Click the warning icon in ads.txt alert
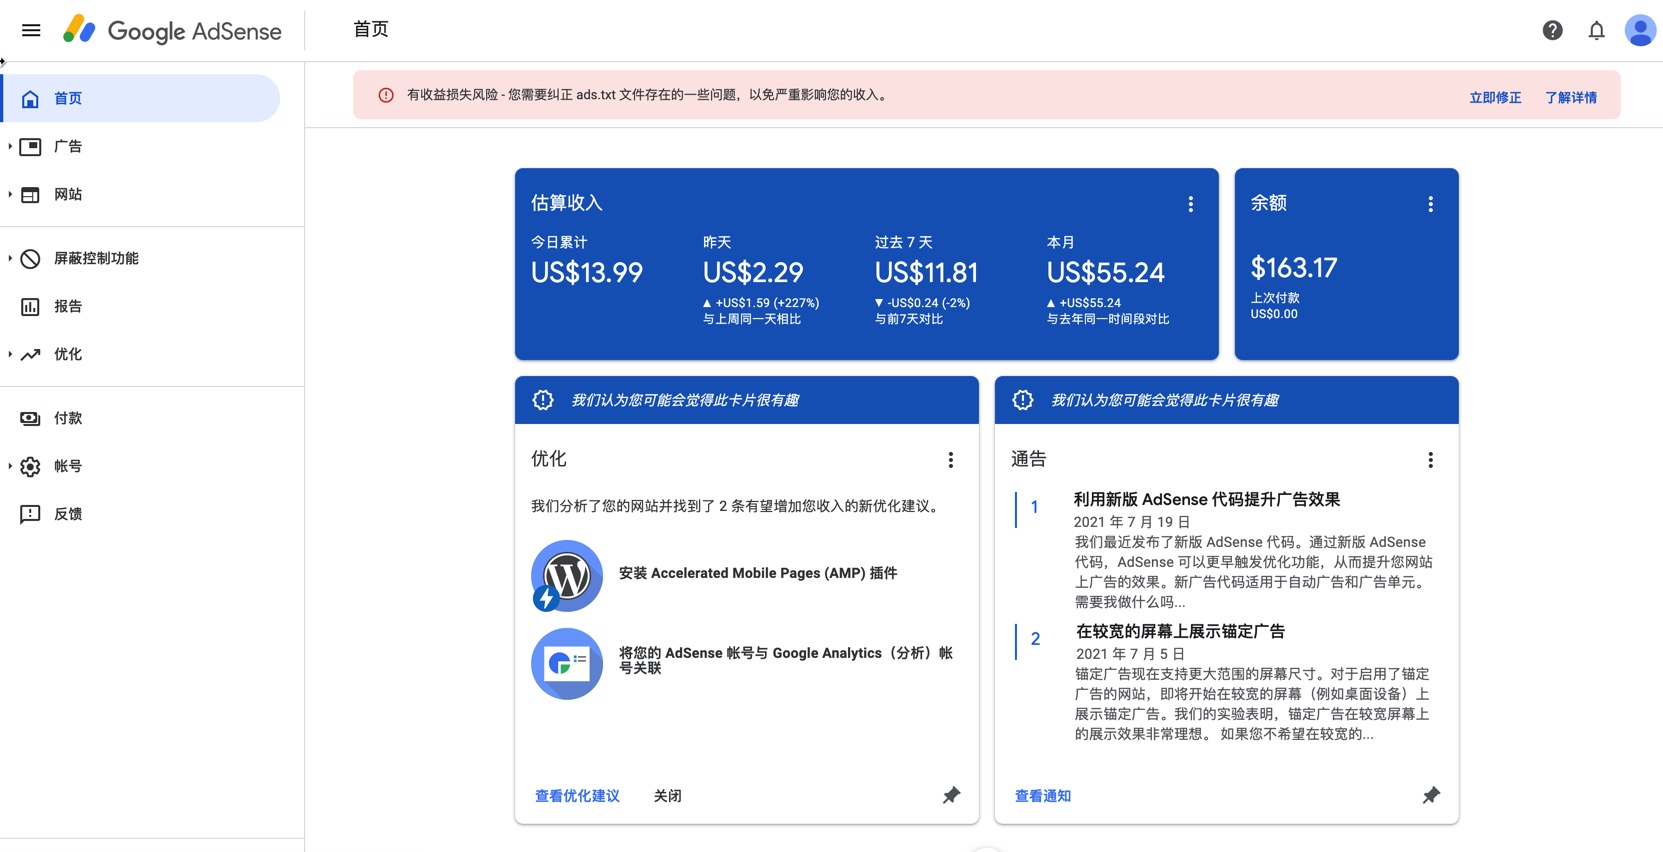Viewport: 1663px width, 852px height. pos(386,95)
